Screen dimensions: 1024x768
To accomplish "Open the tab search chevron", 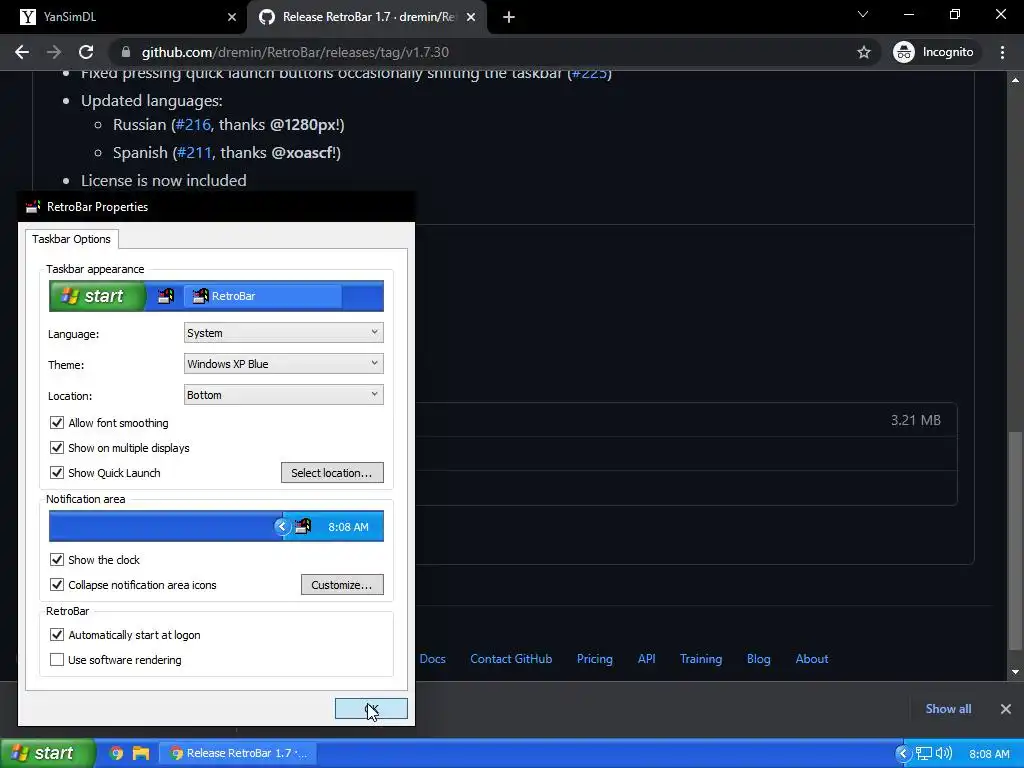I will tap(863, 14).
